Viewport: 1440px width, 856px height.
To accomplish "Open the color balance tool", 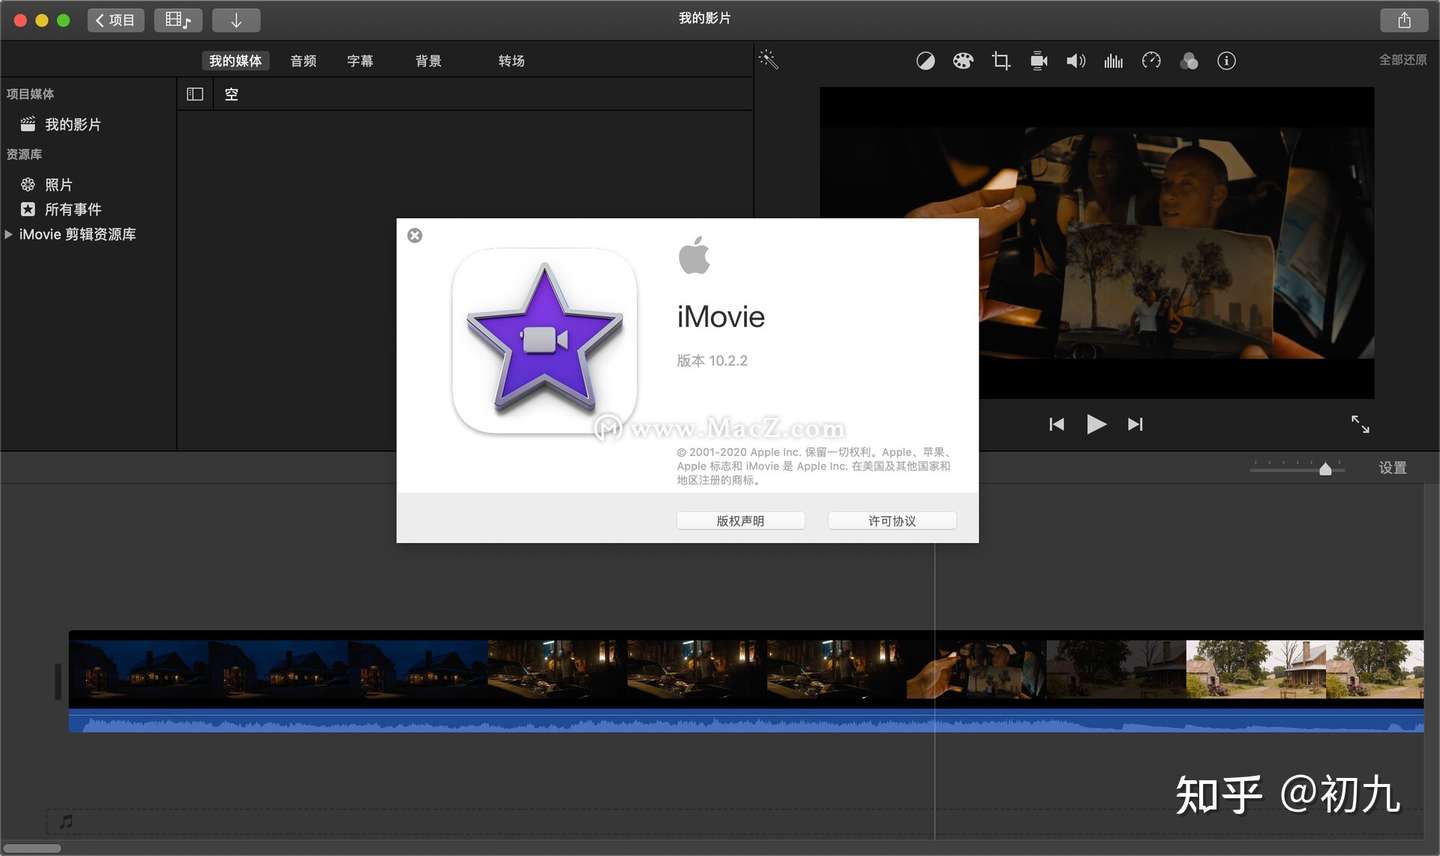I will tap(925, 61).
